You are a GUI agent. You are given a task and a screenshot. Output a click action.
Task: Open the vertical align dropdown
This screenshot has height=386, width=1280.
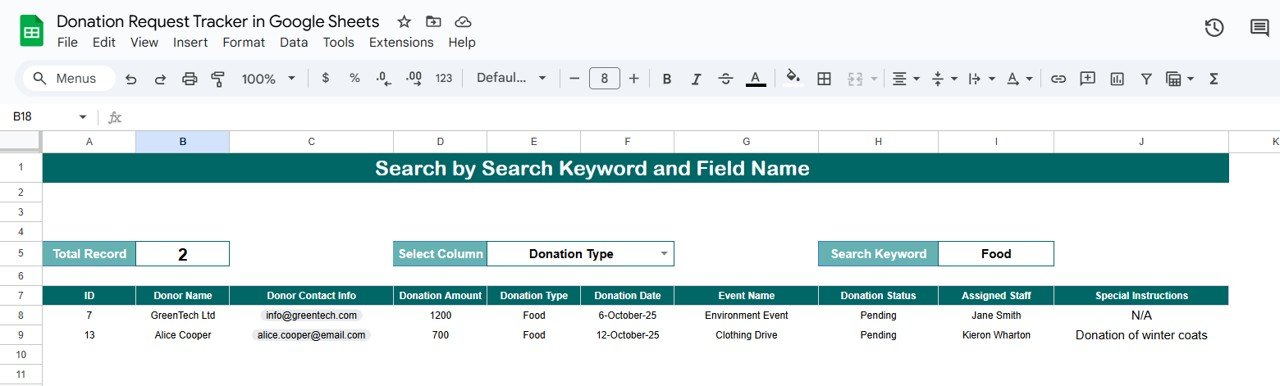click(x=944, y=78)
